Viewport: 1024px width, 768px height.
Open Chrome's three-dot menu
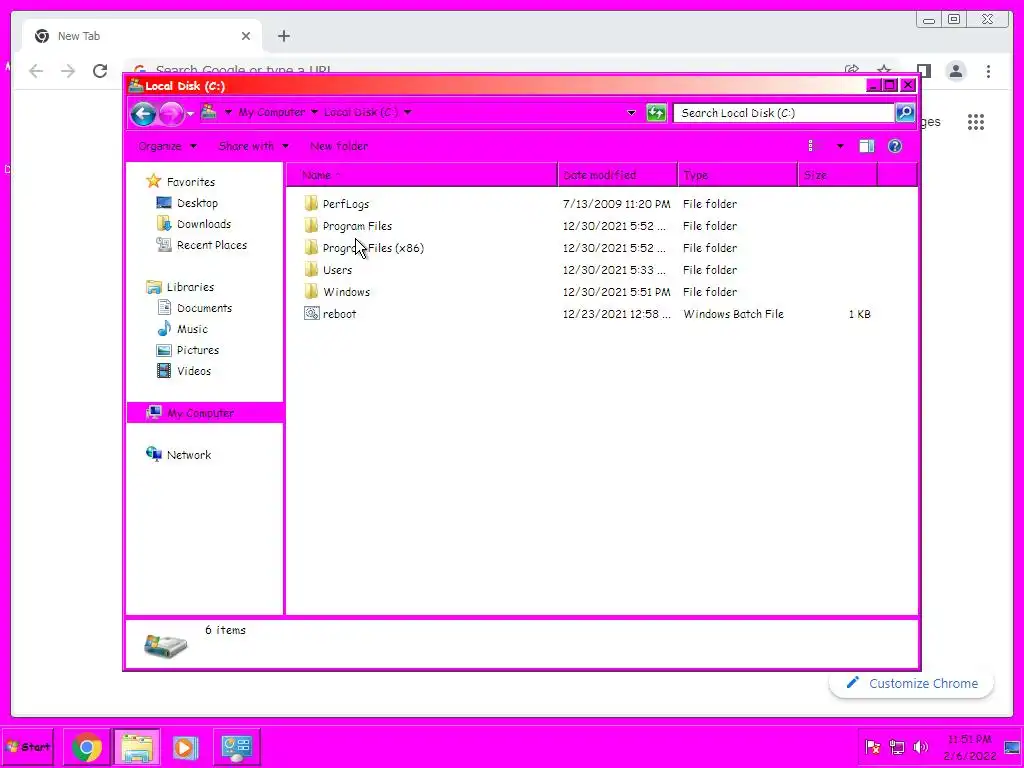(x=988, y=71)
